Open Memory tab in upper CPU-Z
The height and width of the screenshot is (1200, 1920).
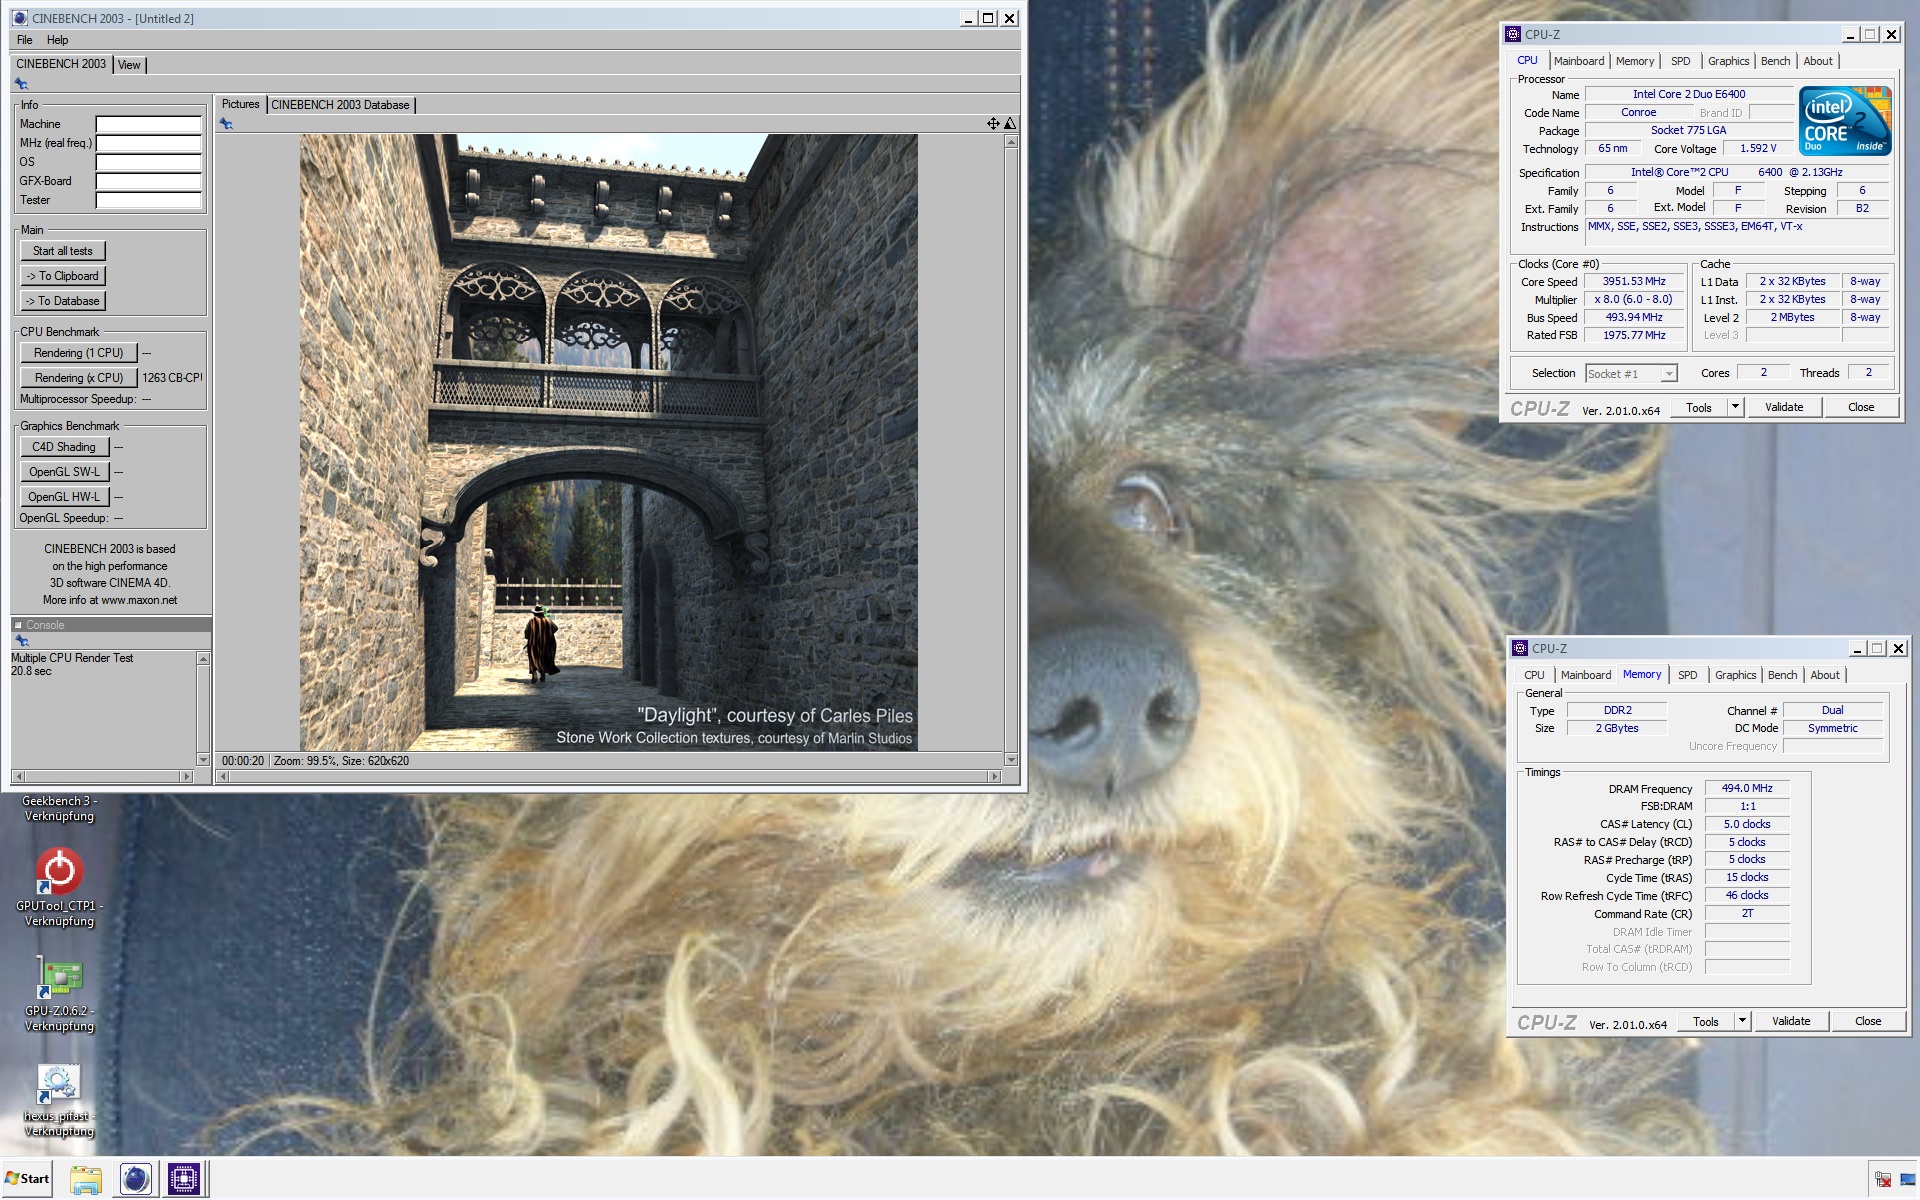click(x=1635, y=61)
